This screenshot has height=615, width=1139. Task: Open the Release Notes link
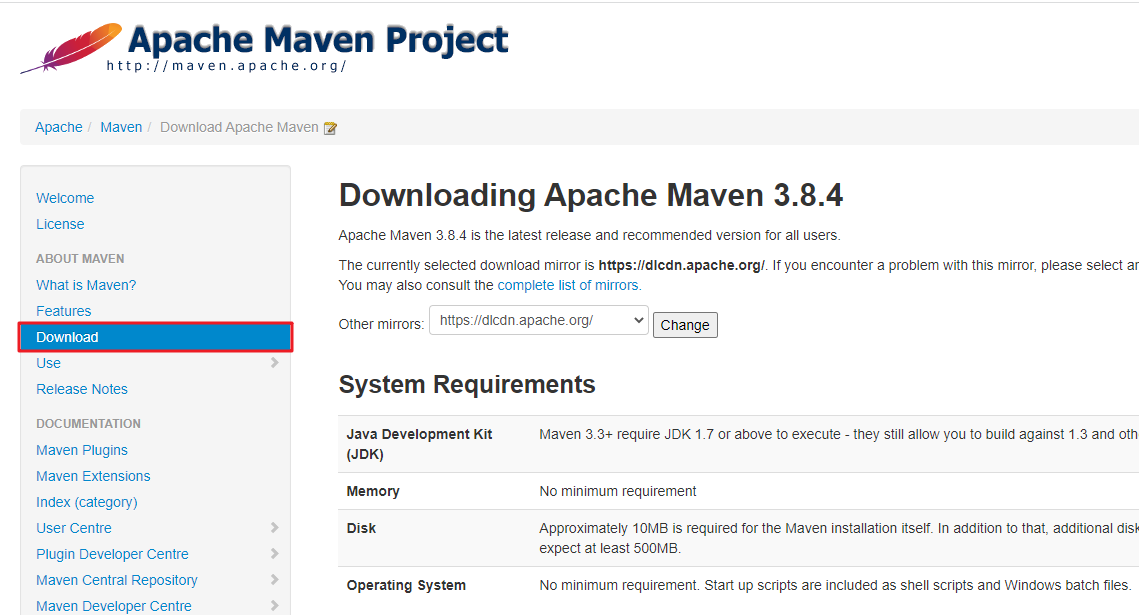[x=82, y=389]
